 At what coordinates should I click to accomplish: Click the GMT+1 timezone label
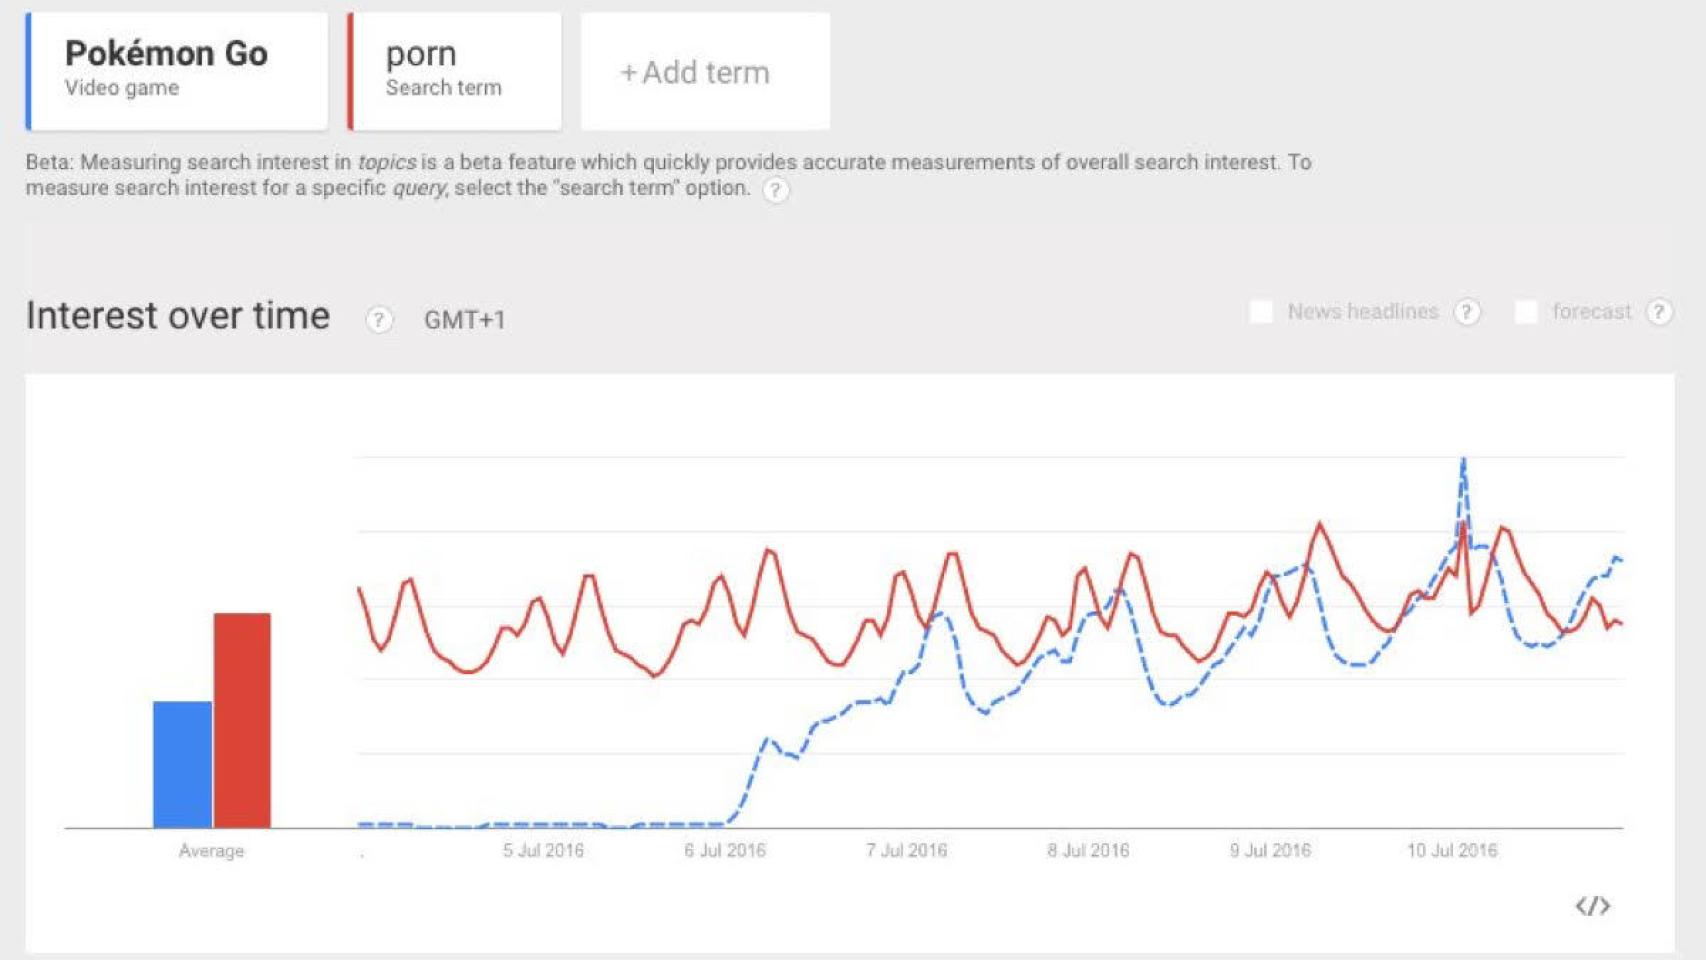tap(464, 320)
